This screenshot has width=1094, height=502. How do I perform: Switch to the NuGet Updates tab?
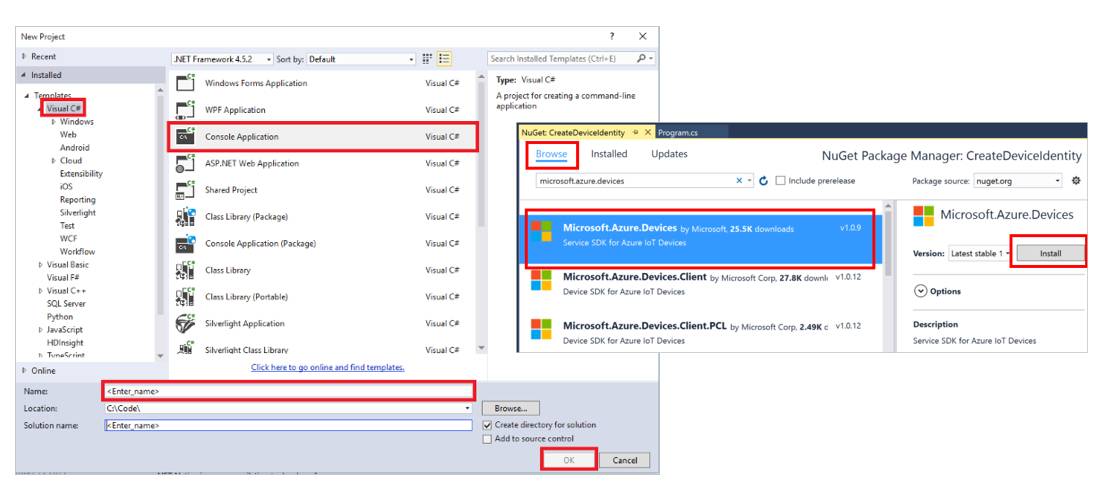[669, 154]
